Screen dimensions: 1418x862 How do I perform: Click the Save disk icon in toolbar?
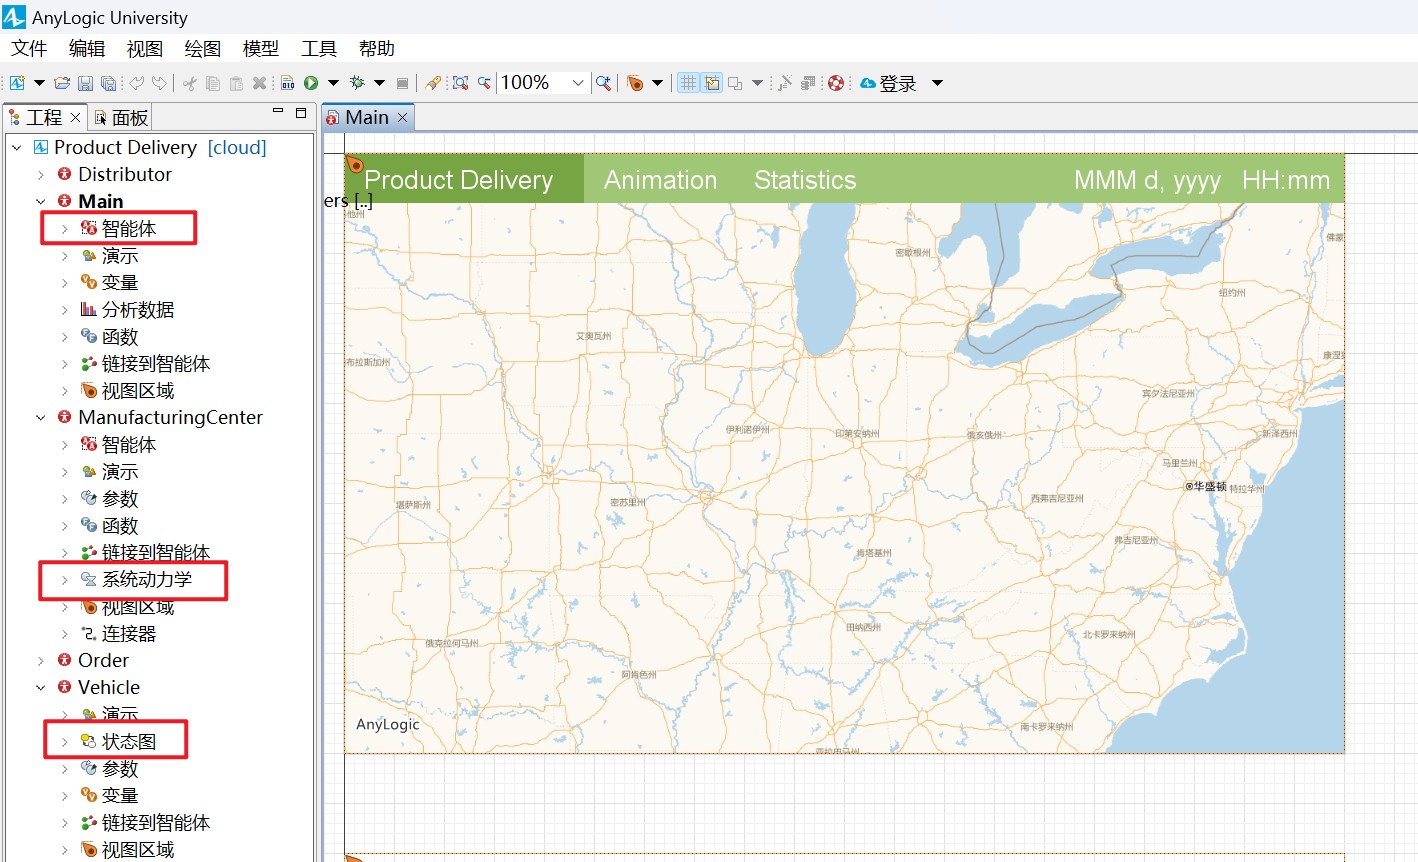(85, 83)
